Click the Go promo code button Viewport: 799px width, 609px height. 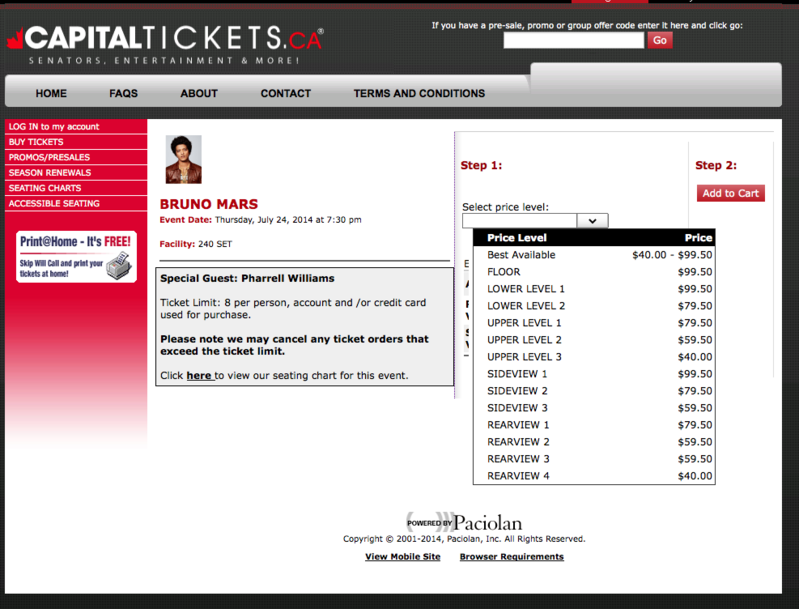pyautogui.click(x=660, y=40)
